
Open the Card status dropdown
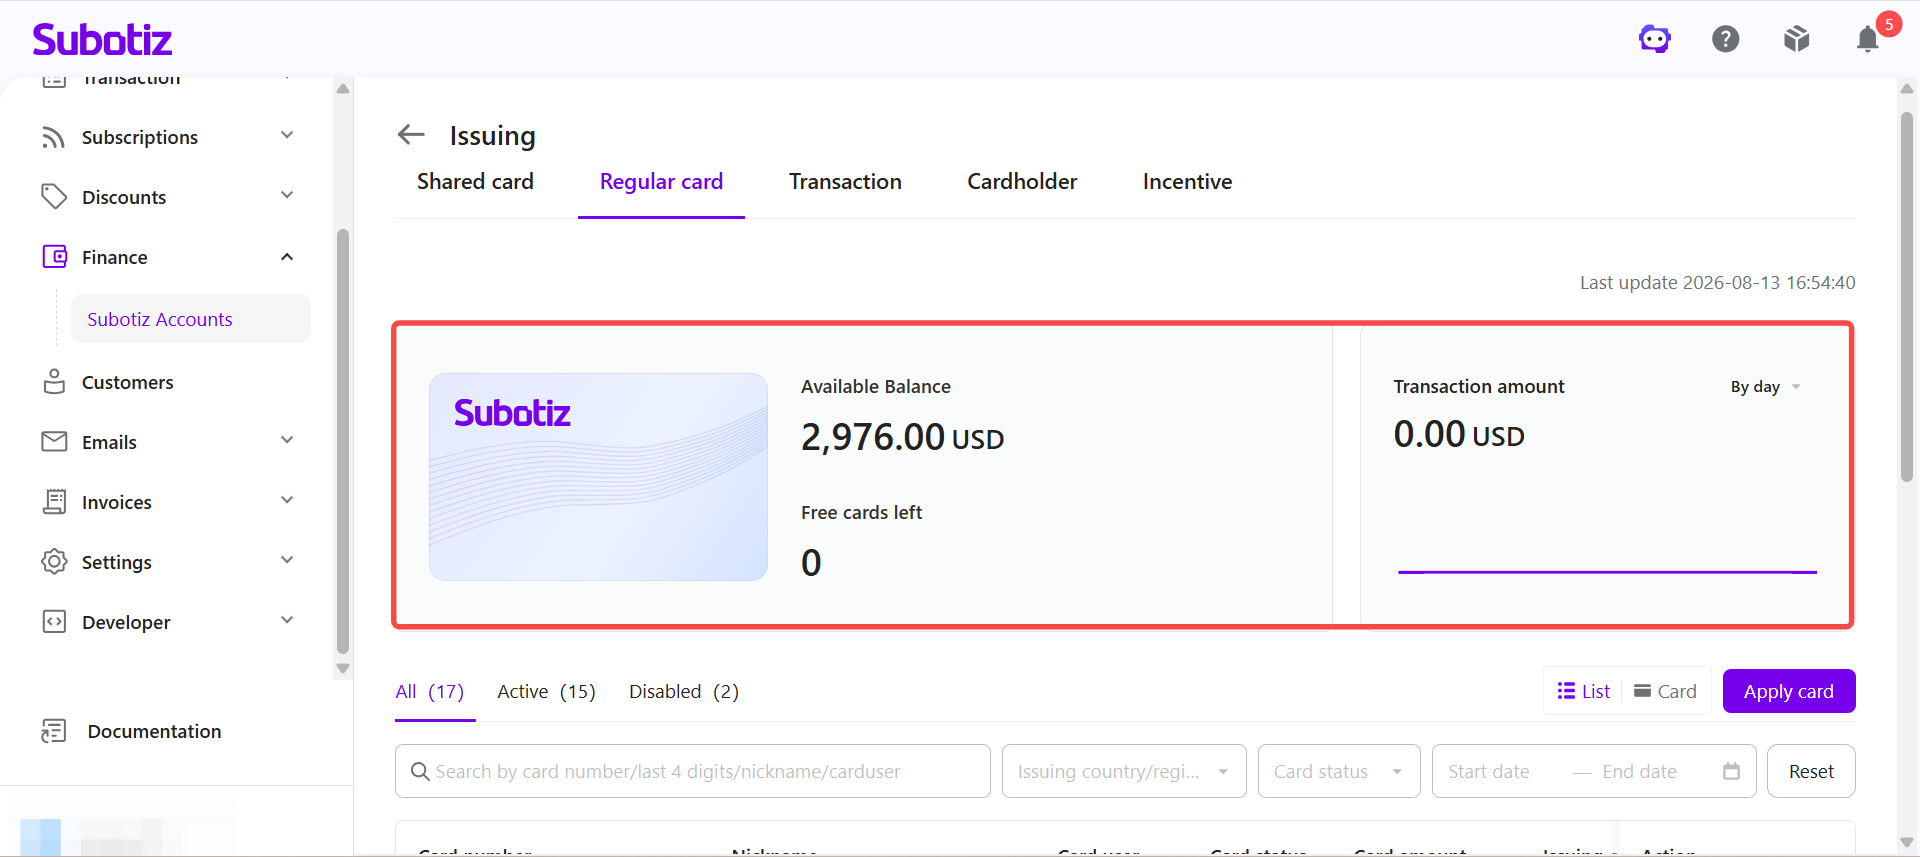tap(1339, 771)
